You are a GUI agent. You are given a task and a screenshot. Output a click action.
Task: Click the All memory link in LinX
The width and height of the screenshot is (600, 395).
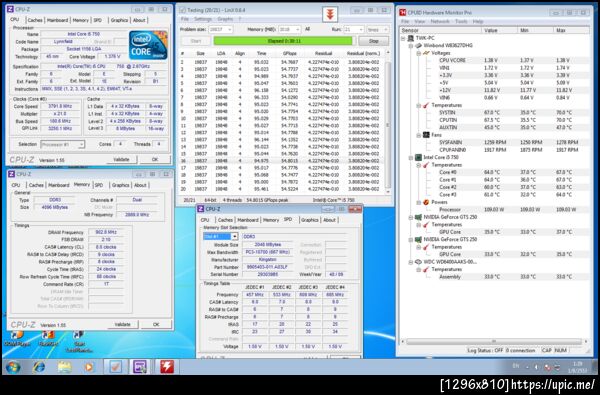pos(307,29)
